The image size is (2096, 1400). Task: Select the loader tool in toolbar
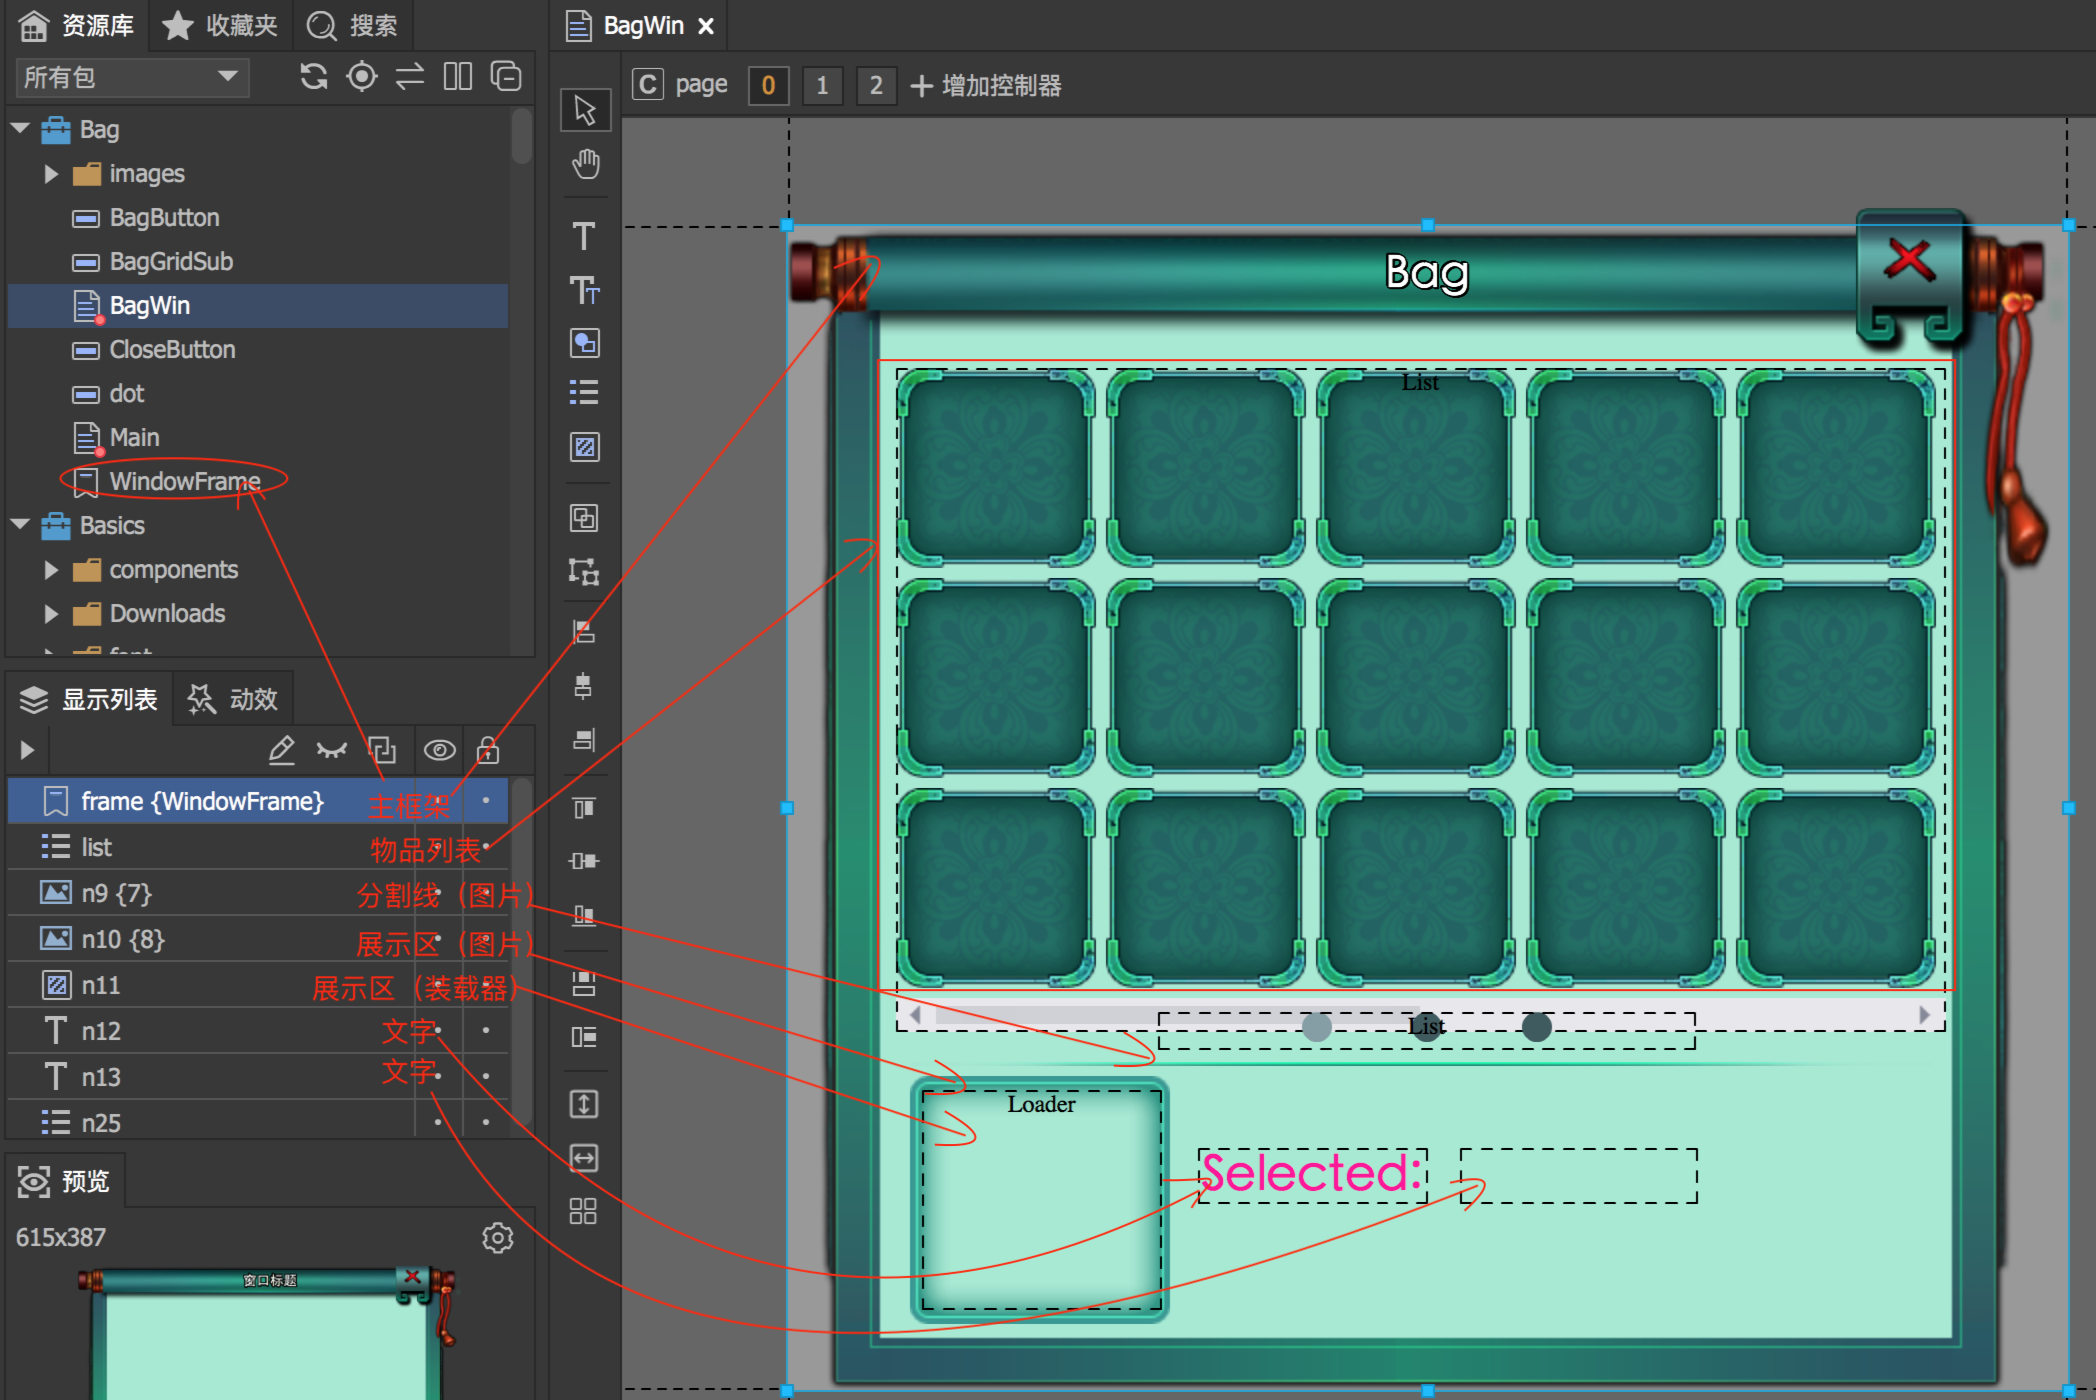pyautogui.click(x=584, y=447)
